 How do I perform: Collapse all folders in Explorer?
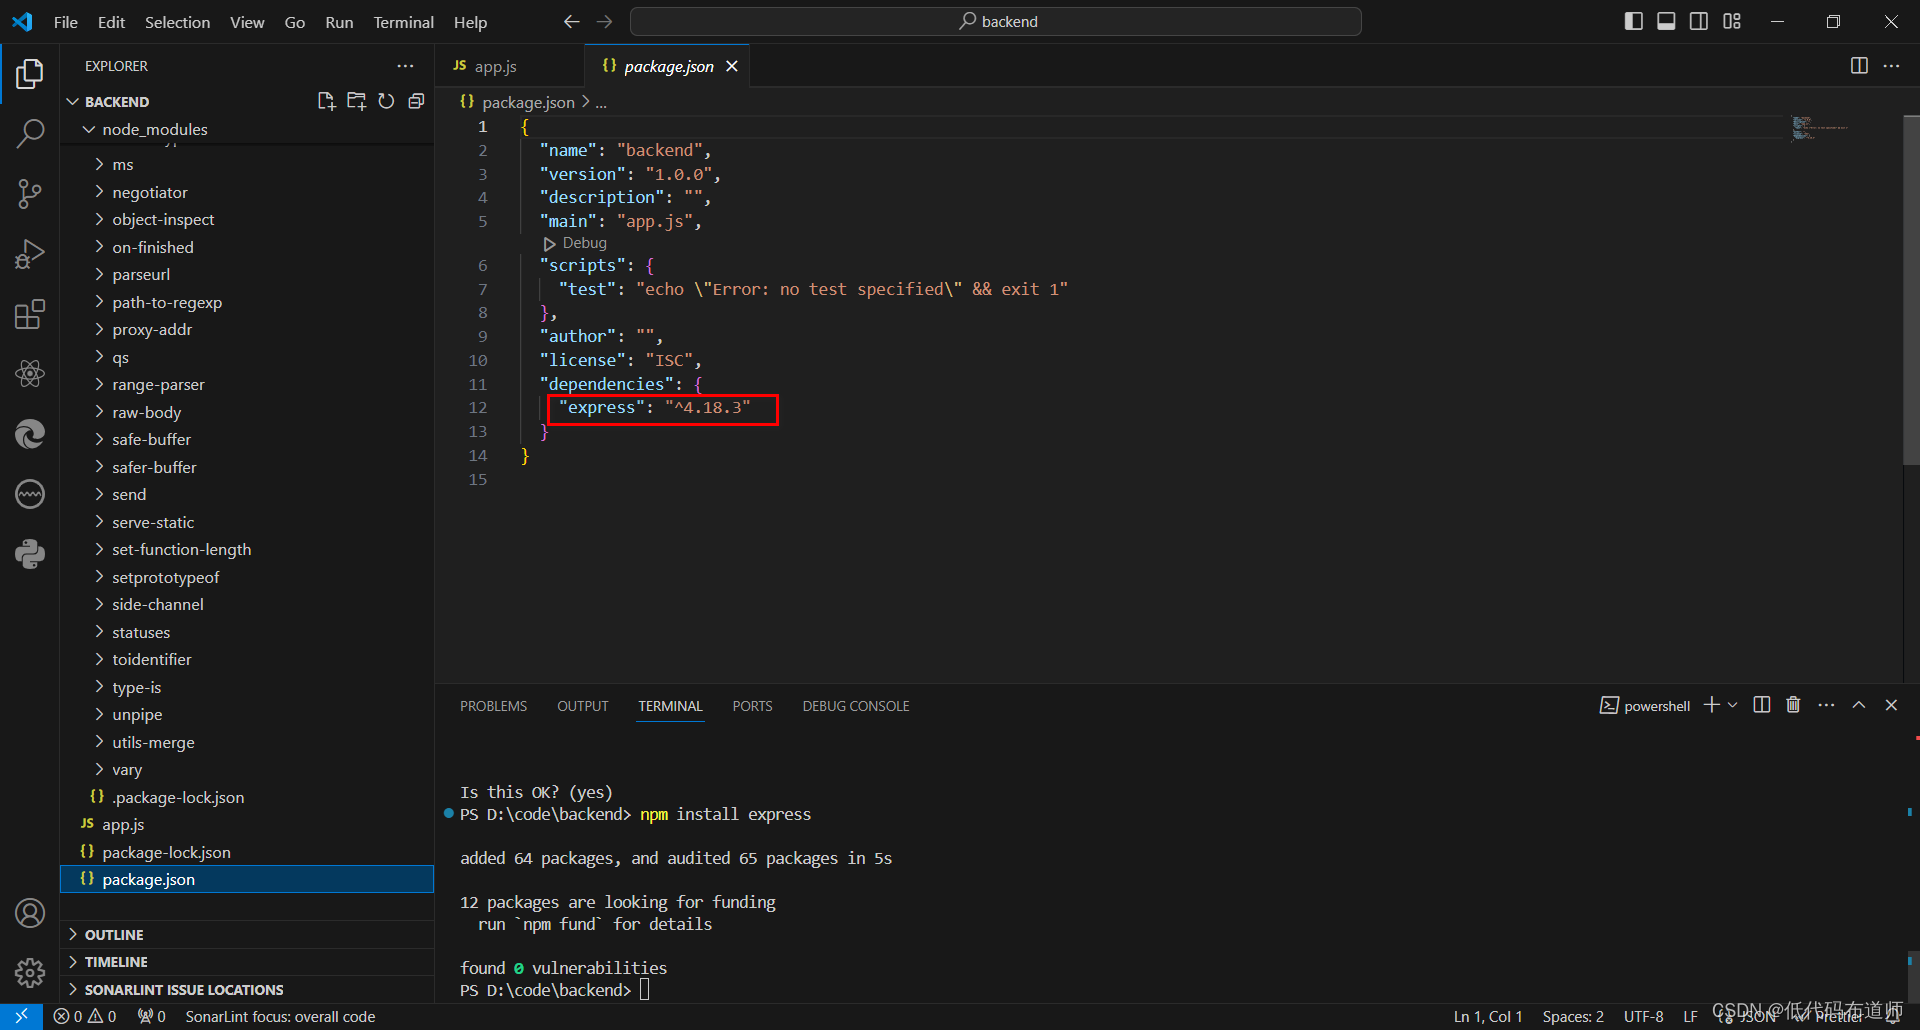417,101
